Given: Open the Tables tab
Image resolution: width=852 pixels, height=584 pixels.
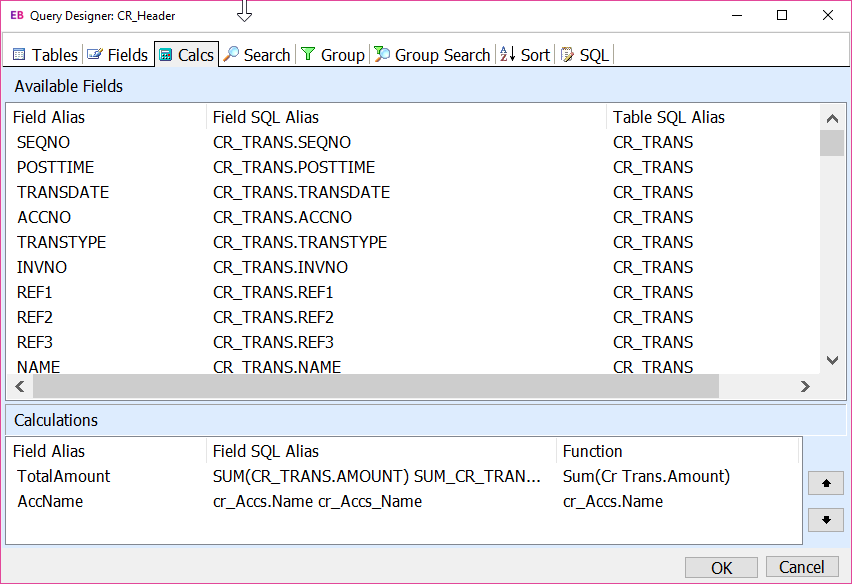Looking at the screenshot, I should pos(45,55).
